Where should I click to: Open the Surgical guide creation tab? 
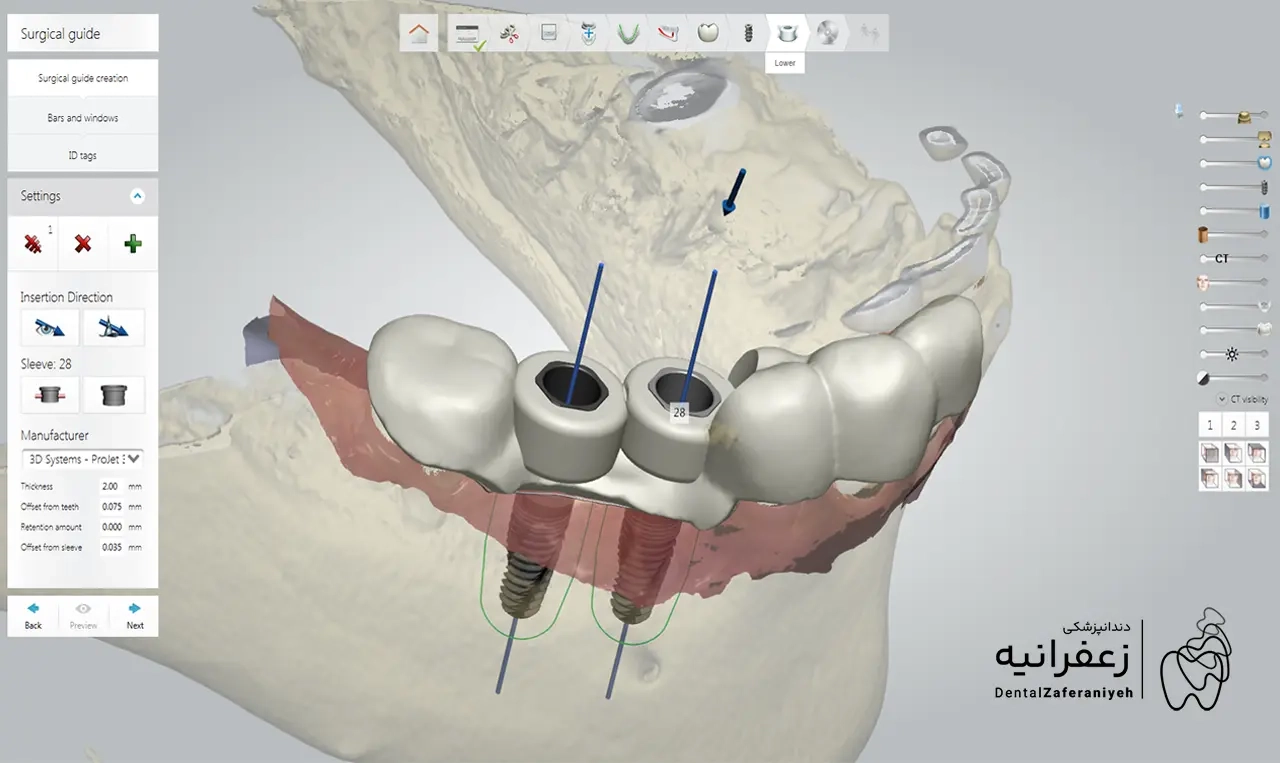click(x=83, y=78)
